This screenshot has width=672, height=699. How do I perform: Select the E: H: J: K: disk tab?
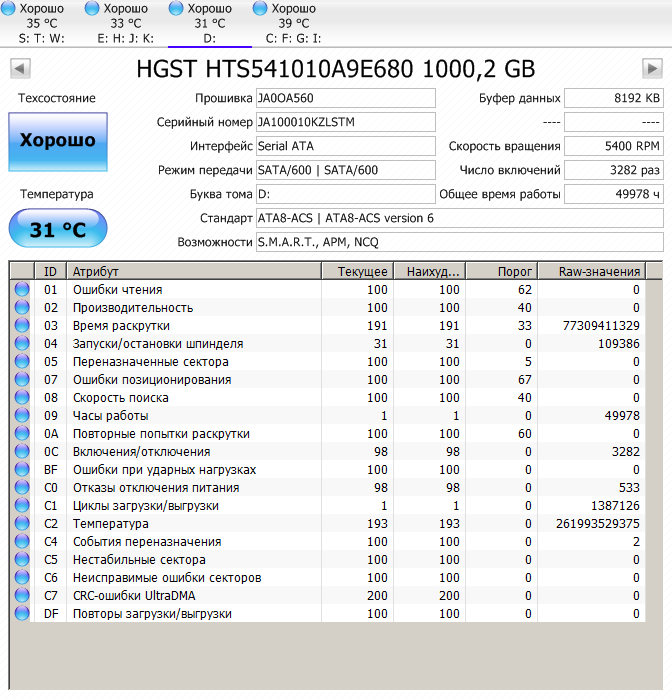tap(125, 24)
